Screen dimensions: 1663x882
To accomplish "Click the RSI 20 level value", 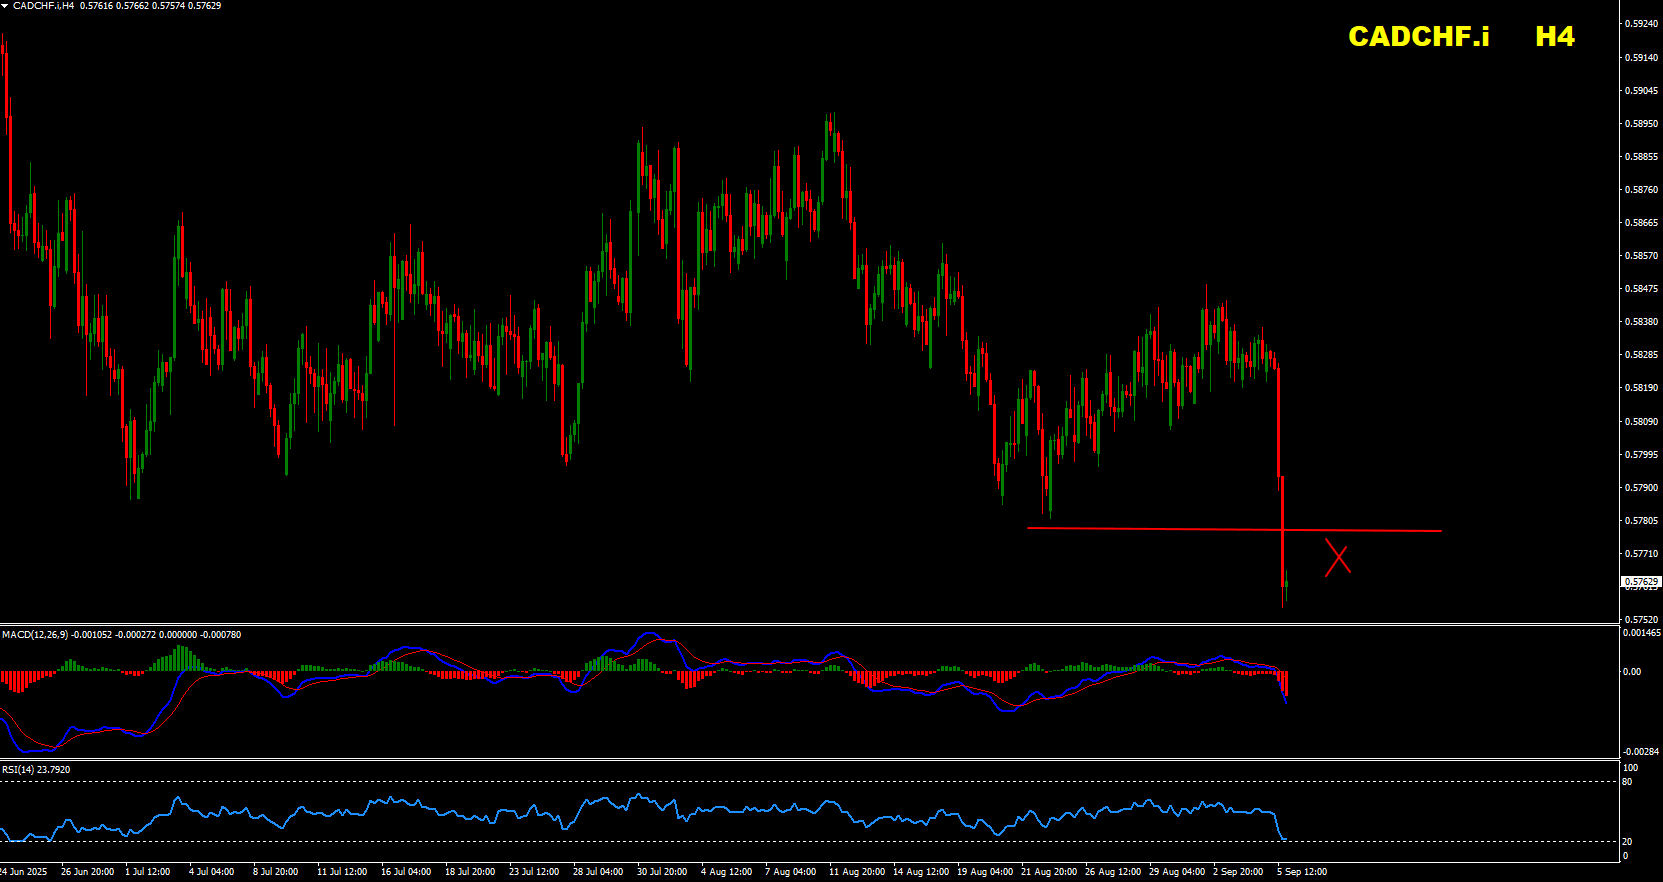I will point(1627,842).
